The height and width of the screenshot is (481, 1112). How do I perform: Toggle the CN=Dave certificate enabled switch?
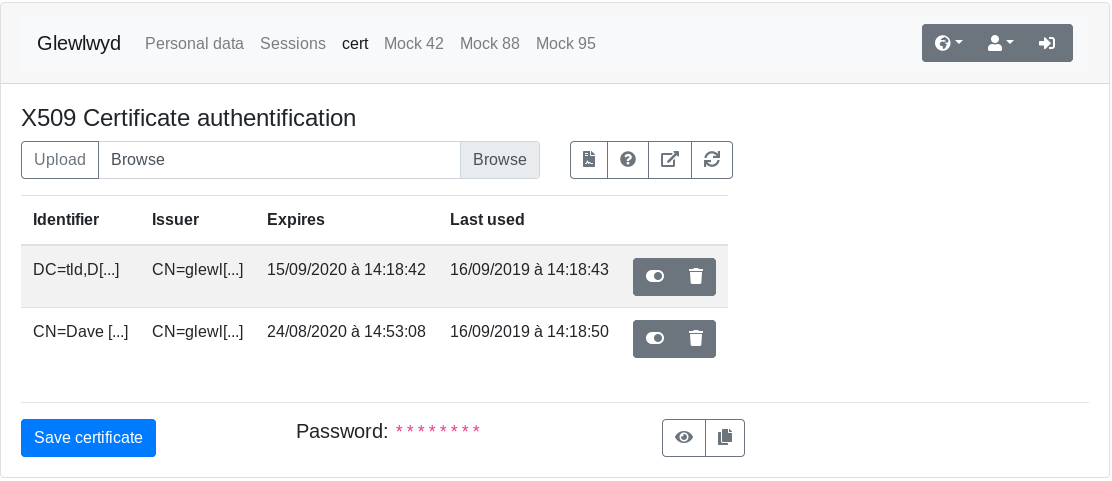[x=655, y=338]
